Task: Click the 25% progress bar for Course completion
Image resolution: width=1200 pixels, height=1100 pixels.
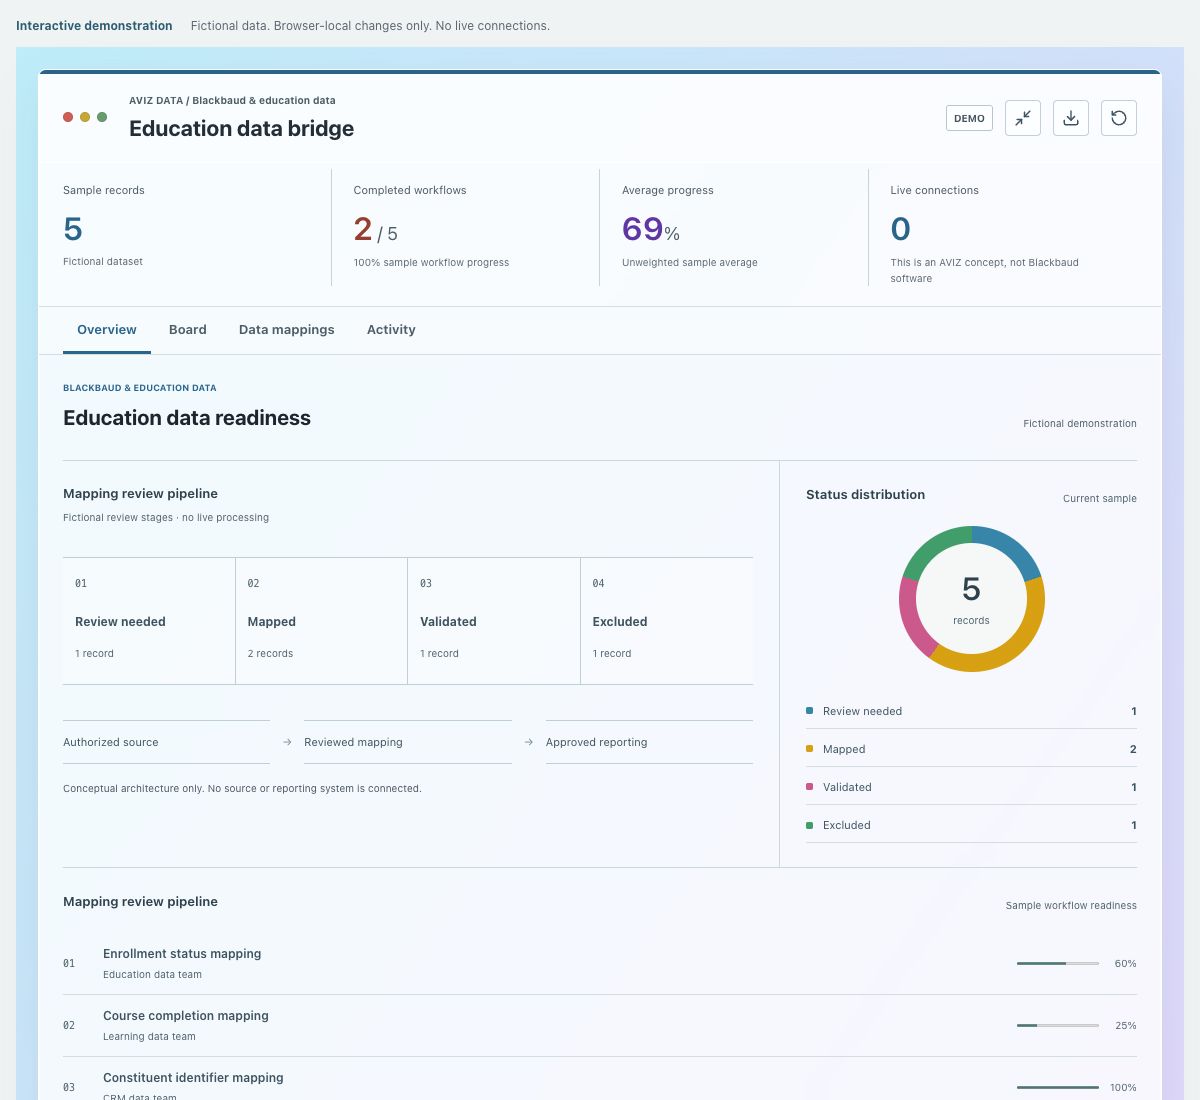Action: [1058, 1025]
